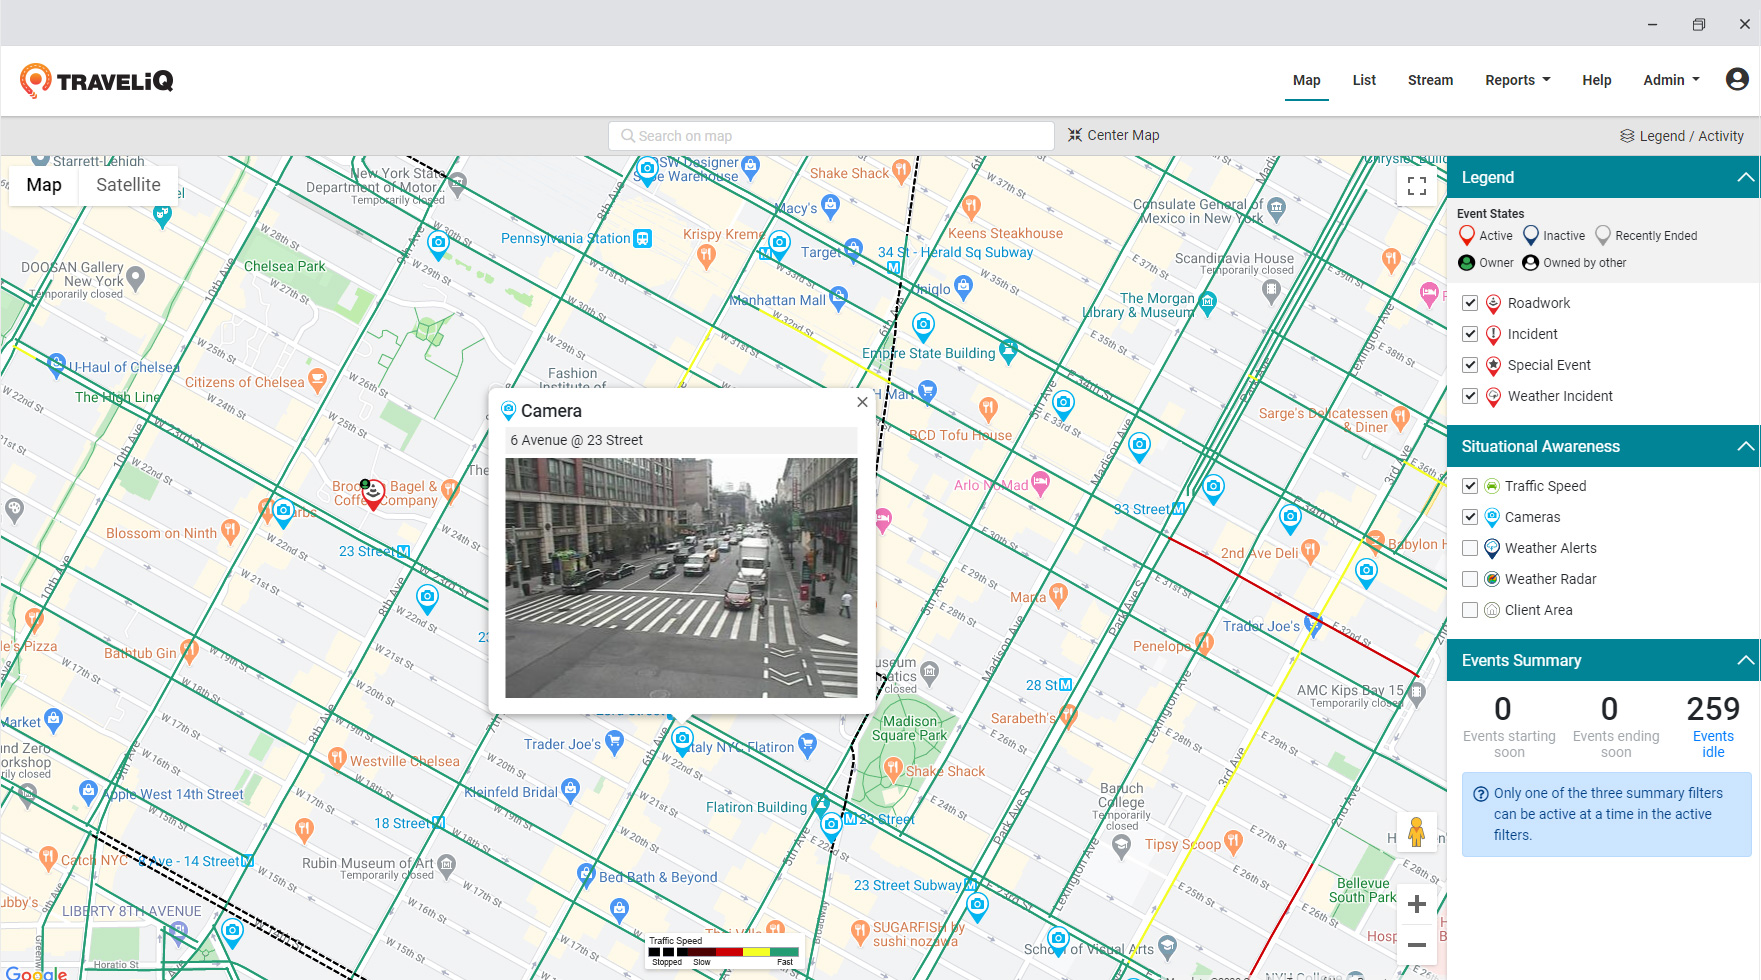The width and height of the screenshot is (1761, 980).
Task: Click the Center Map crosshair icon
Action: 1074,135
